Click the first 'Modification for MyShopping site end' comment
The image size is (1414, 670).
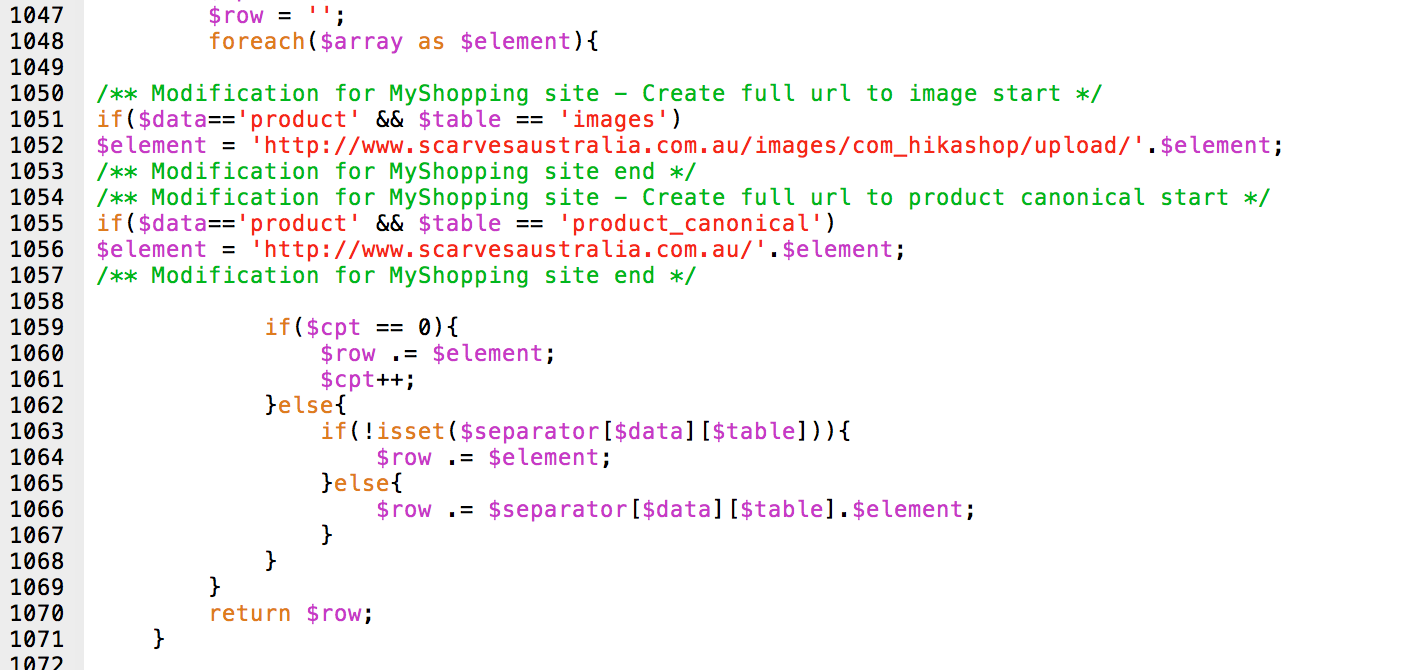396,171
